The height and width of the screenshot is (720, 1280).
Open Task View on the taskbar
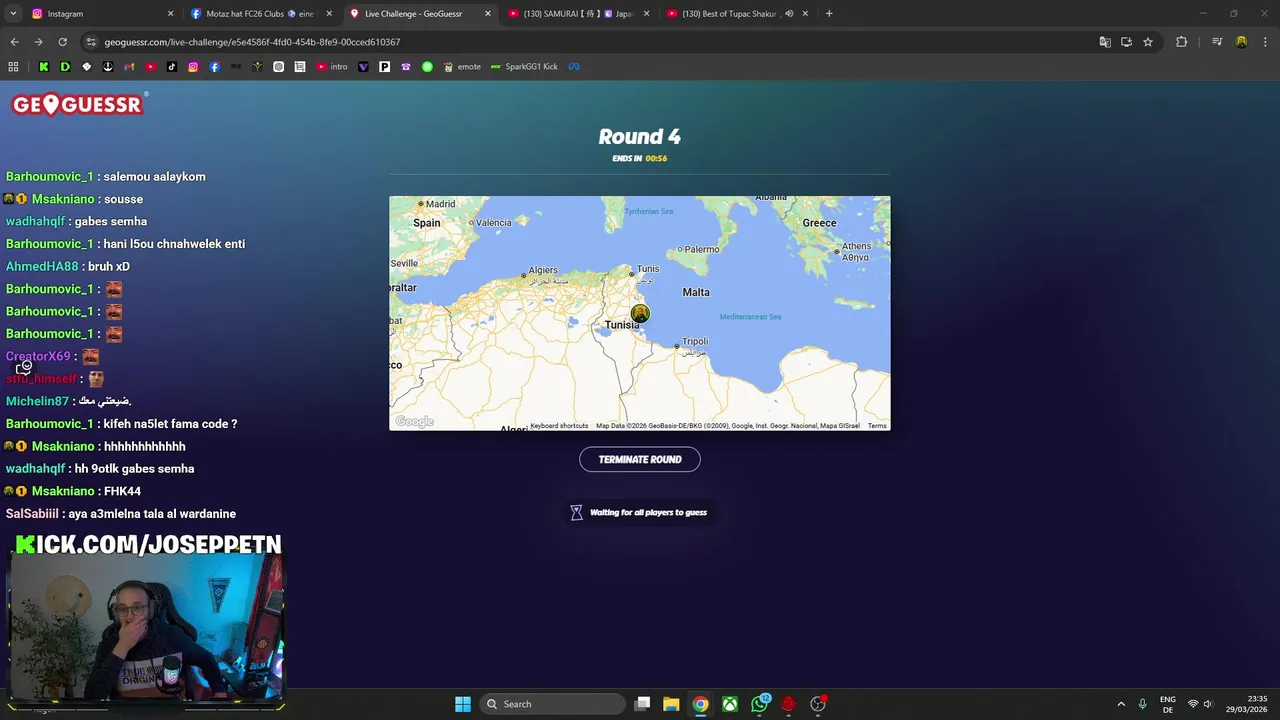(643, 704)
